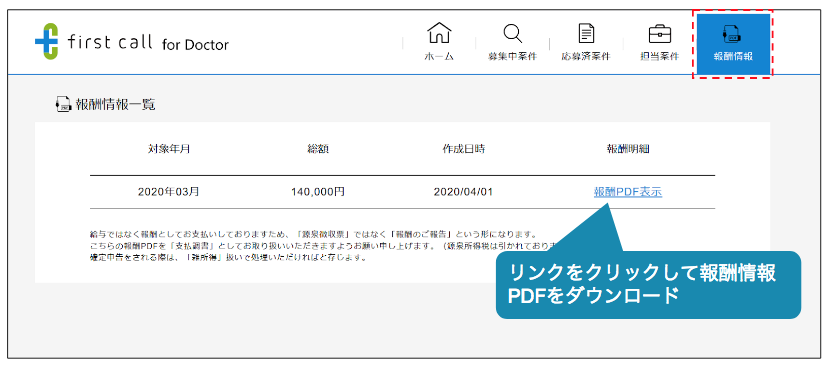Viewport: 829px width, 367px height.
Task: Select the 2020/04/01 date cell
Action: (463, 192)
